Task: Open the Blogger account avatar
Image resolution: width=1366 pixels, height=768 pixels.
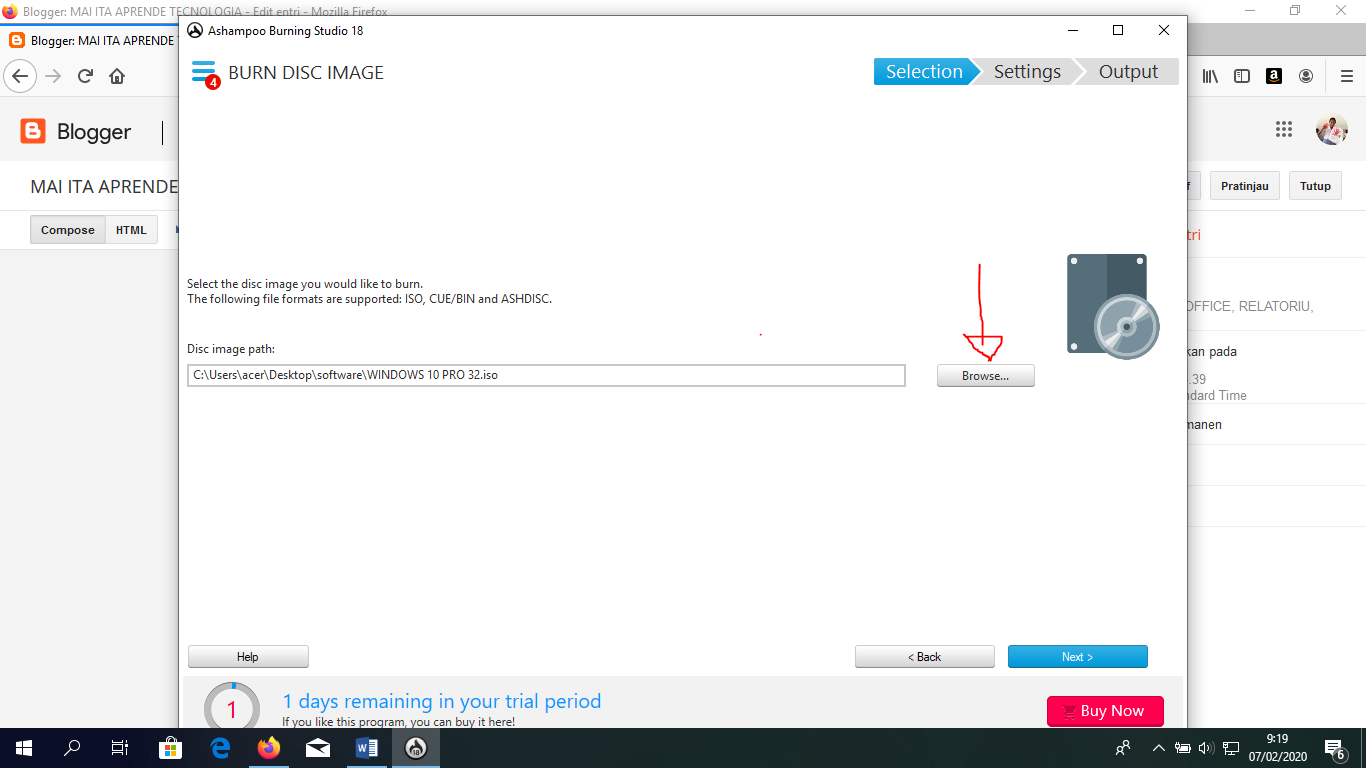Action: click(x=1331, y=129)
